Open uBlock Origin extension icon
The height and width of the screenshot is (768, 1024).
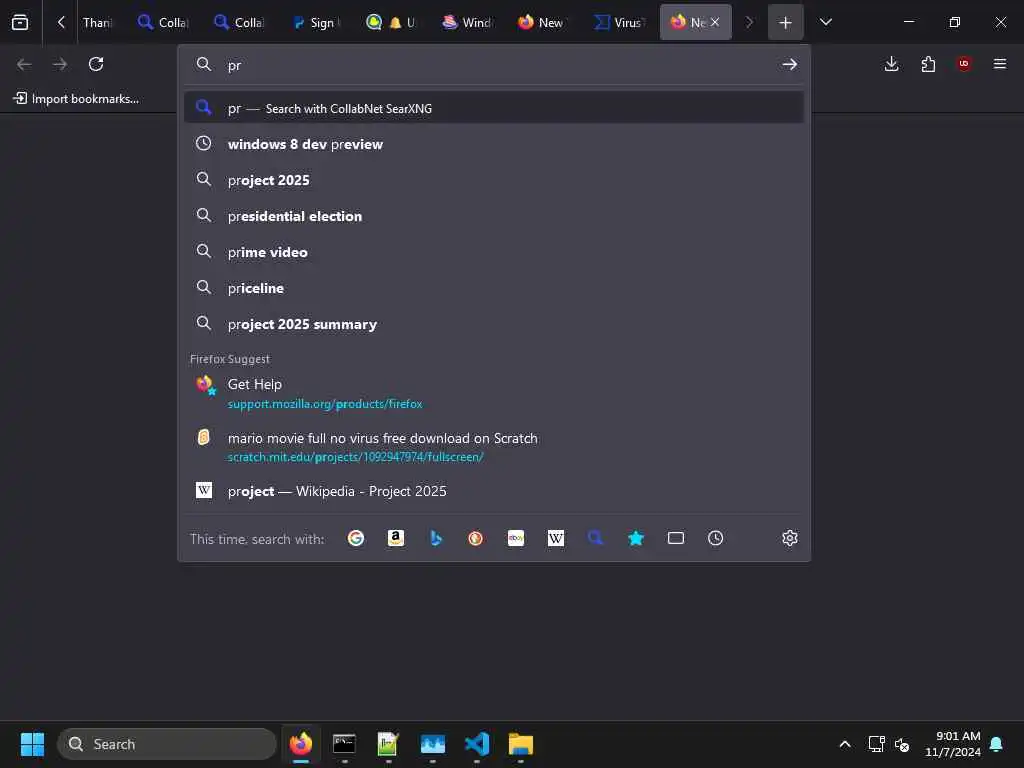(x=964, y=64)
